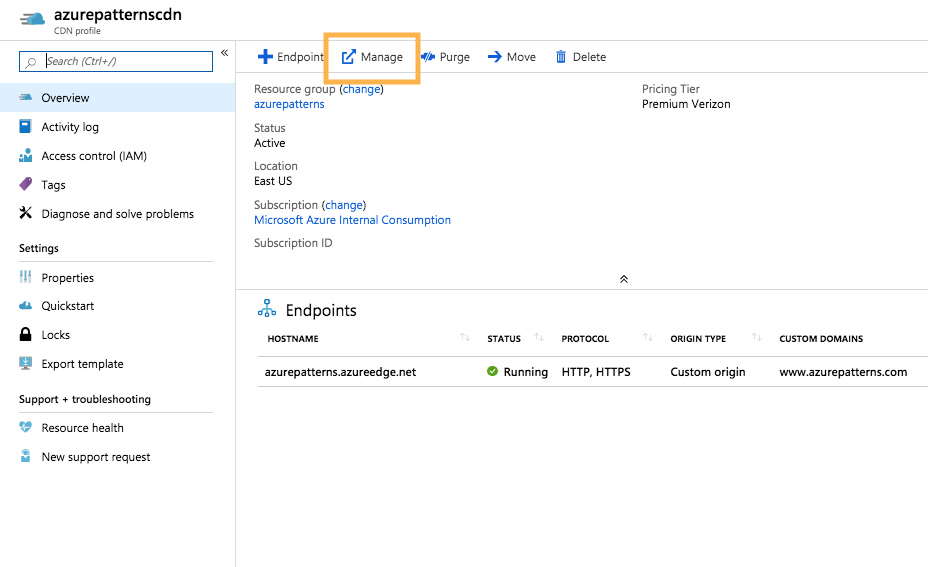Open Diagnose and solve problems
928x567 pixels.
[x=117, y=214]
